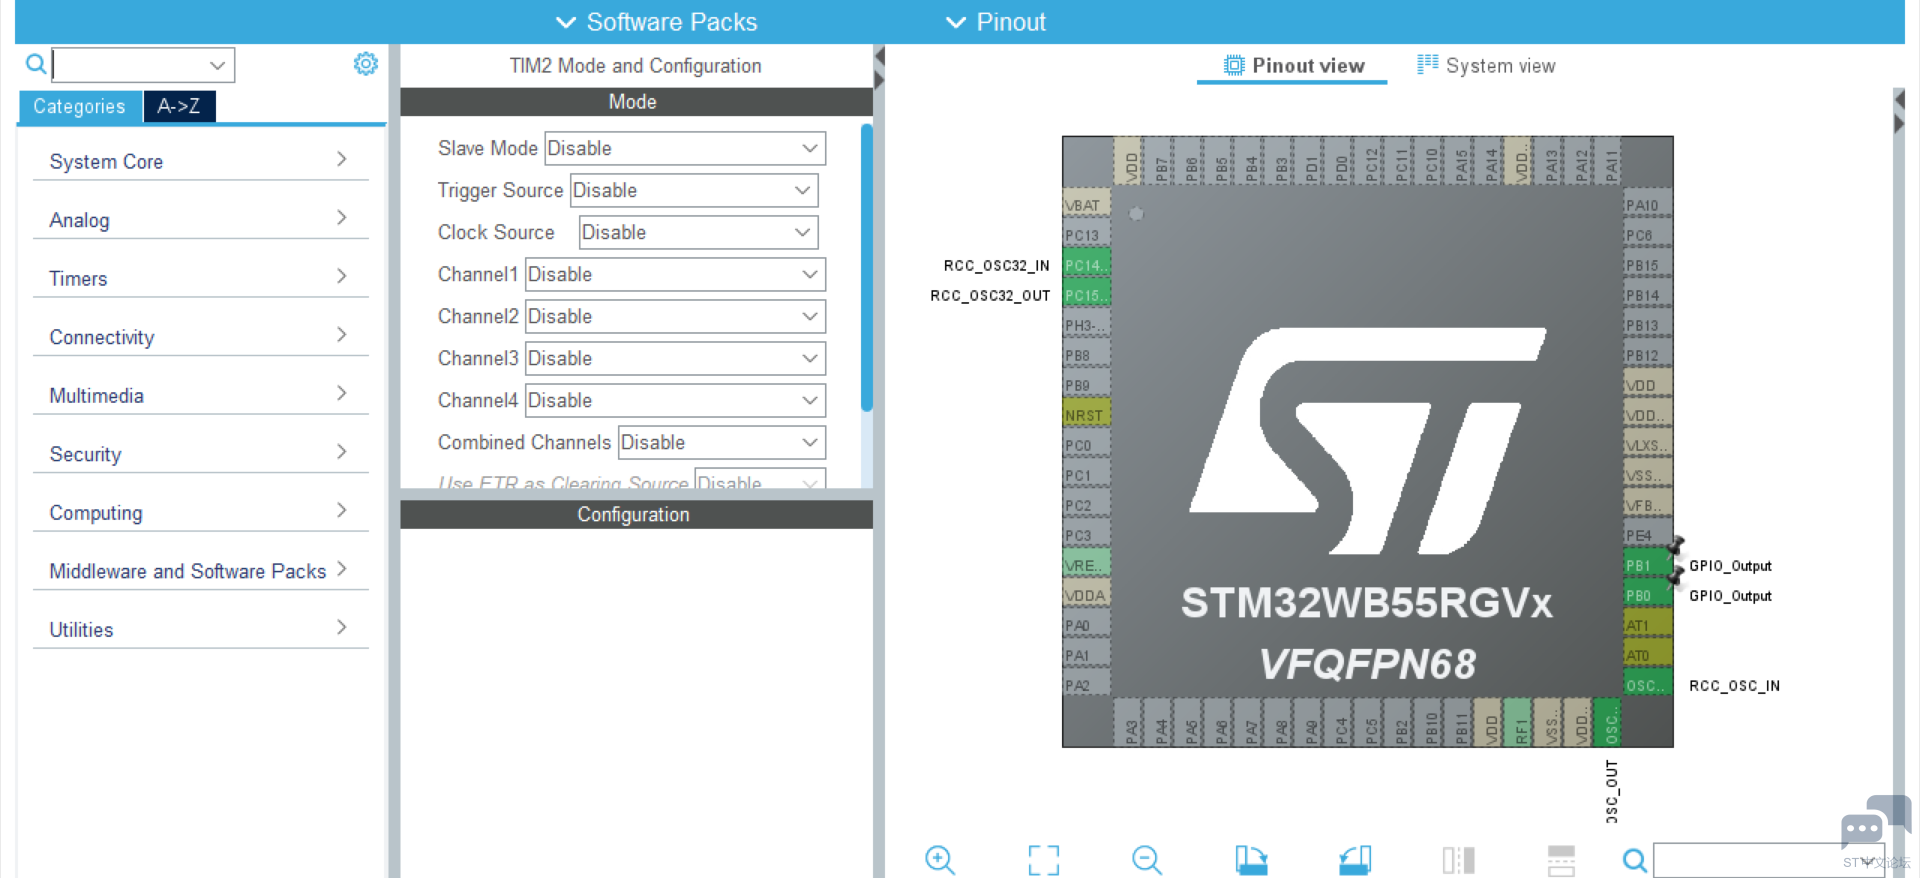Open the Channel3 dropdown
Viewport: 1920px width, 878px height.
(675, 358)
